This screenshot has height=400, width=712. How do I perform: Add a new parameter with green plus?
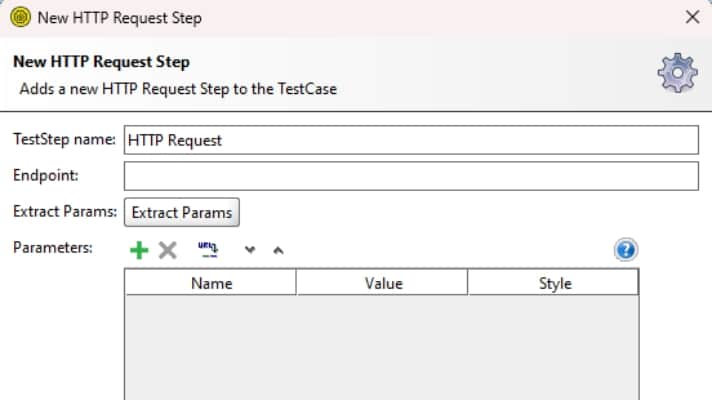tap(139, 250)
